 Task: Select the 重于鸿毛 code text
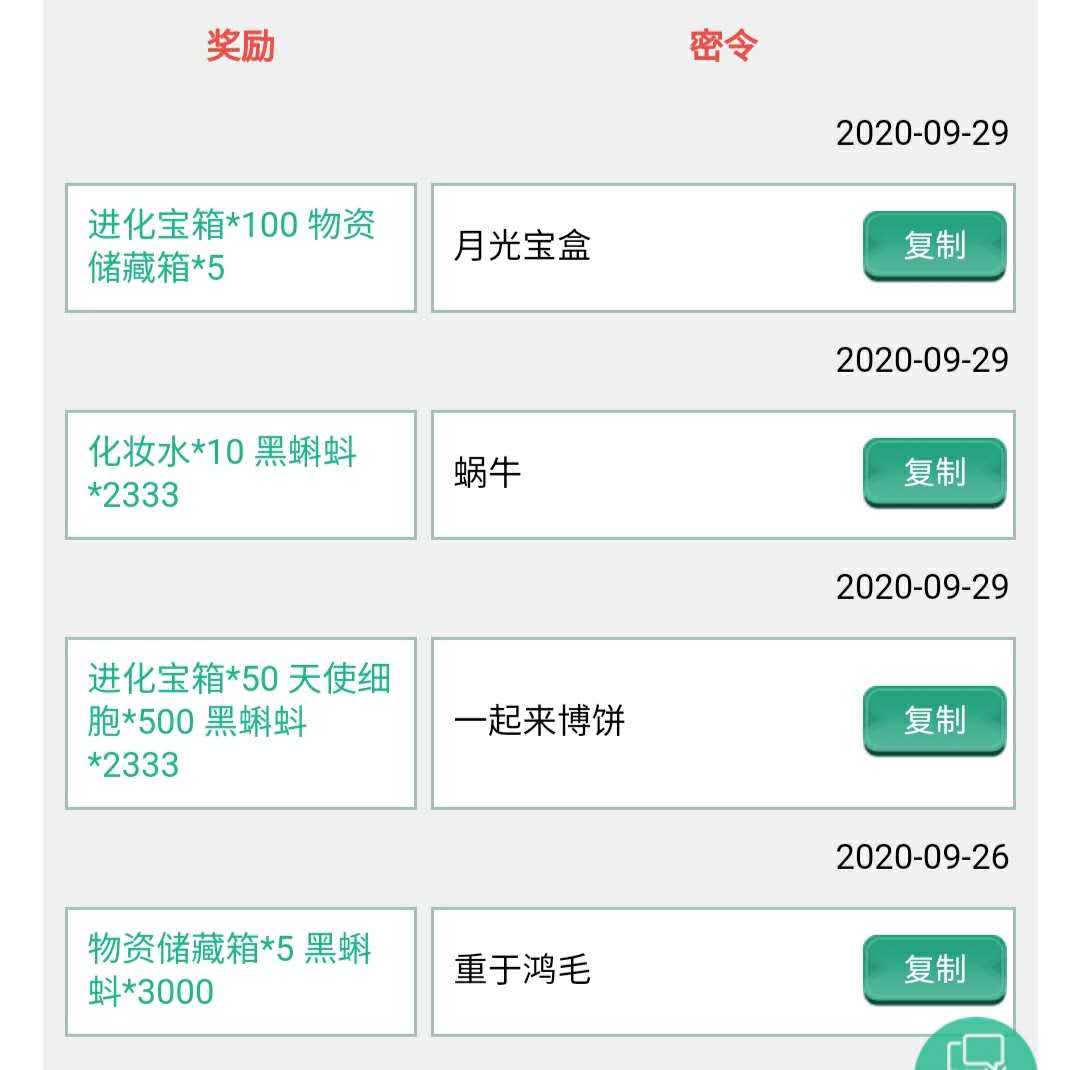(522, 970)
